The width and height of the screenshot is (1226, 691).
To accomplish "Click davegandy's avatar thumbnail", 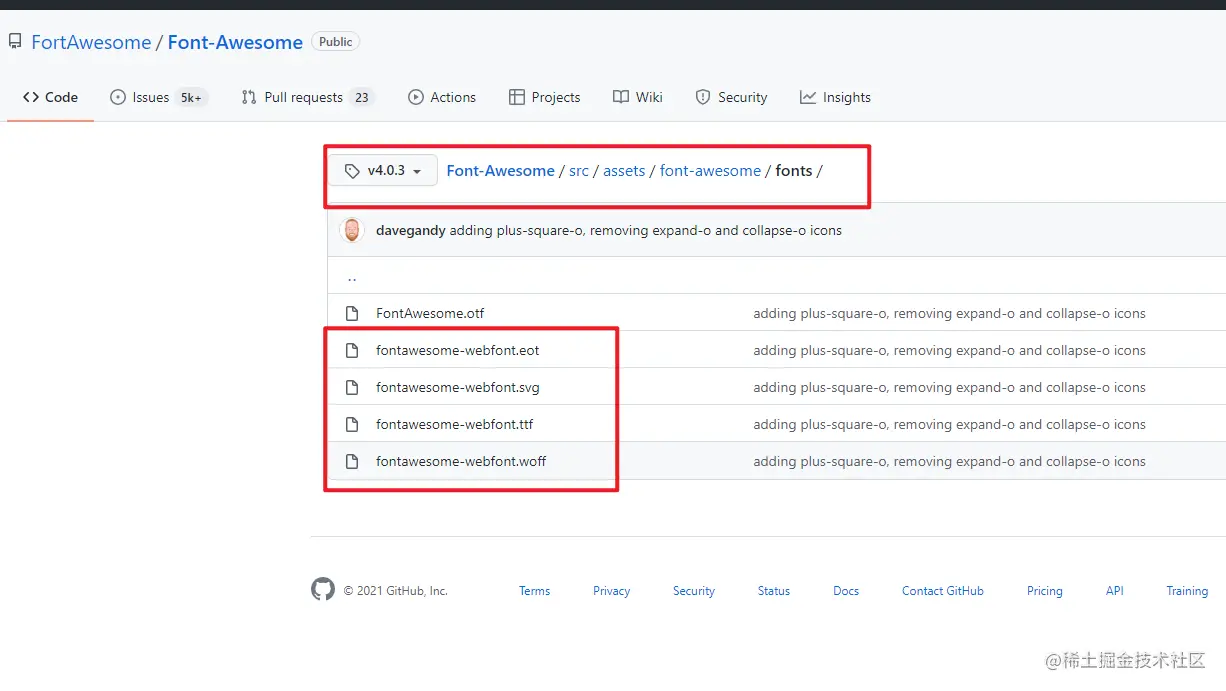I will [x=352, y=230].
